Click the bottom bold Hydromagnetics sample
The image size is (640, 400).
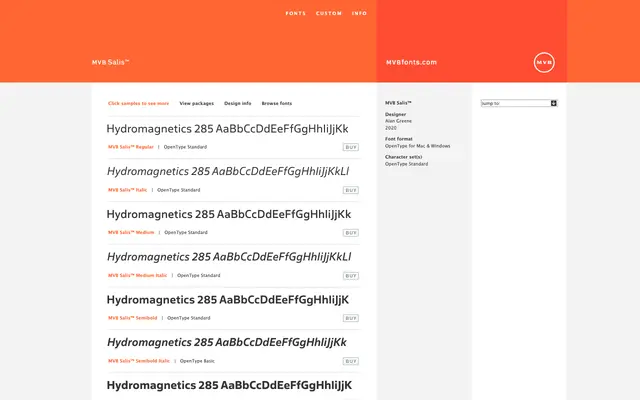pos(229,385)
